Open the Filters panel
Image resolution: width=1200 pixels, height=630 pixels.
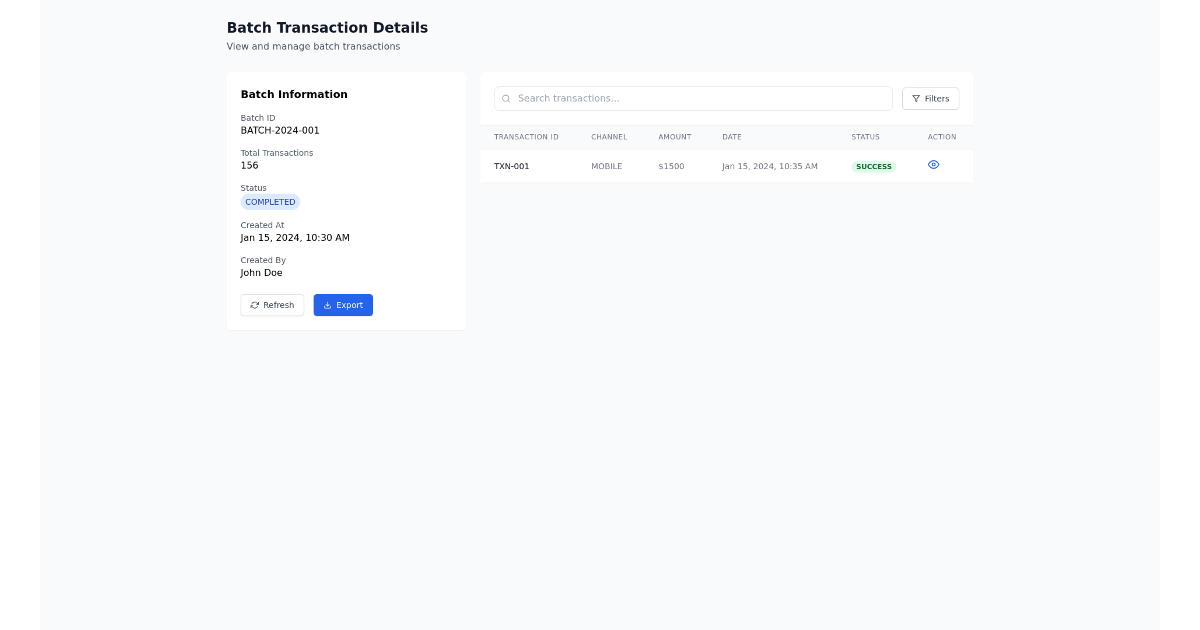tap(930, 98)
